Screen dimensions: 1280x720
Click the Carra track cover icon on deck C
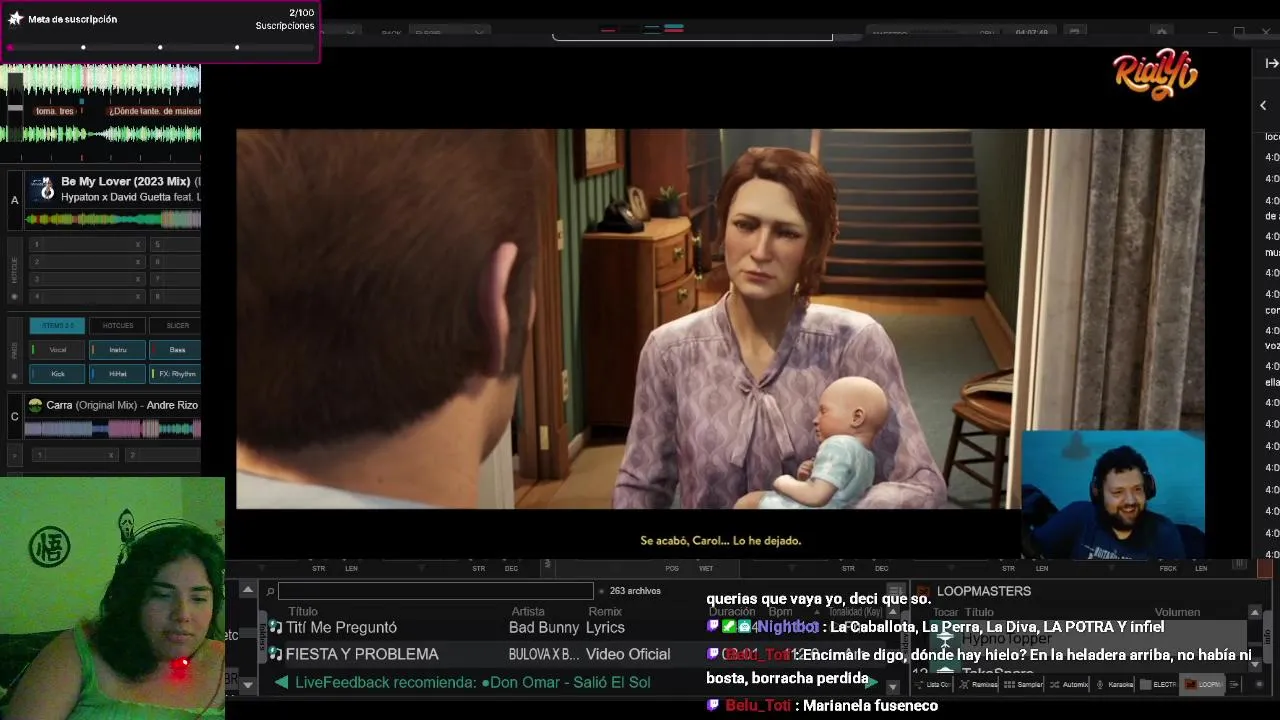point(35,405)
